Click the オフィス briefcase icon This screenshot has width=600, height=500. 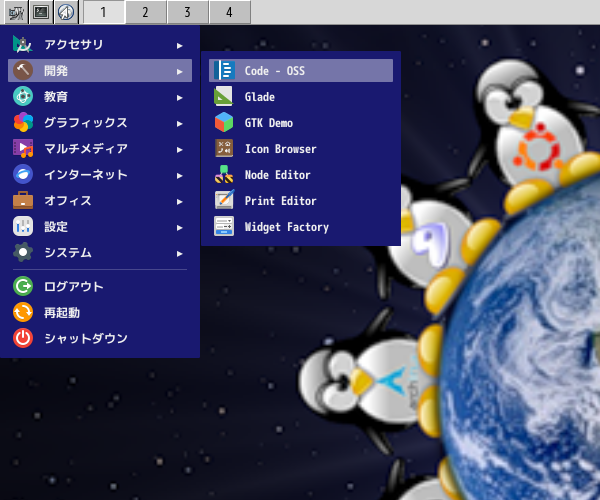tap(23, 200)
